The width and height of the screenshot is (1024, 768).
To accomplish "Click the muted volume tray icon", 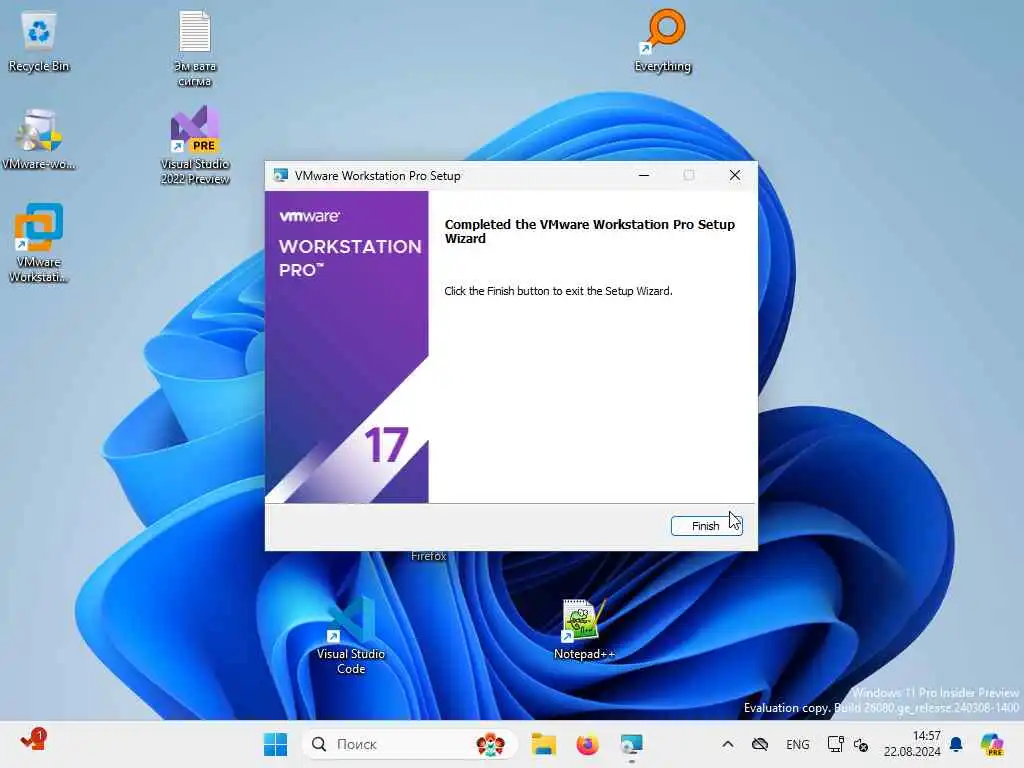I will [x=861, y=744].
